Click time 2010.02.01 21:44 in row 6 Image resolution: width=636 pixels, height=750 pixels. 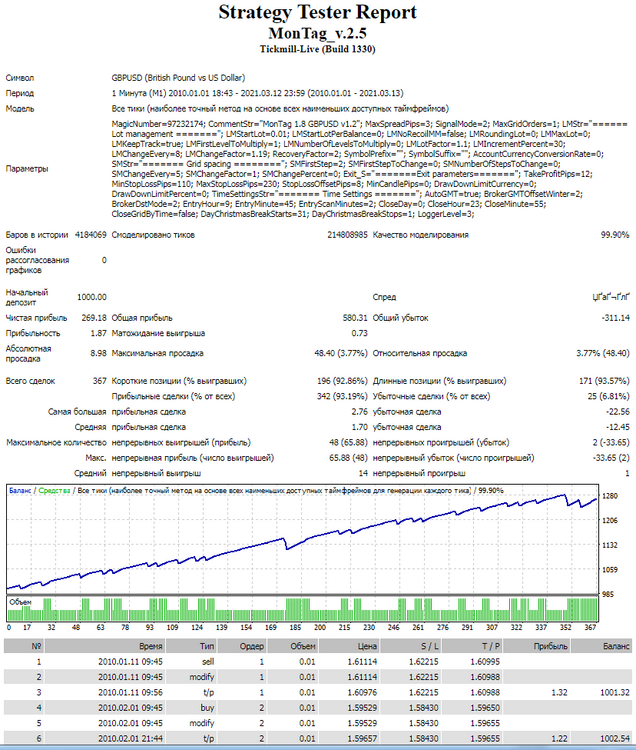(x=130, y=738)
